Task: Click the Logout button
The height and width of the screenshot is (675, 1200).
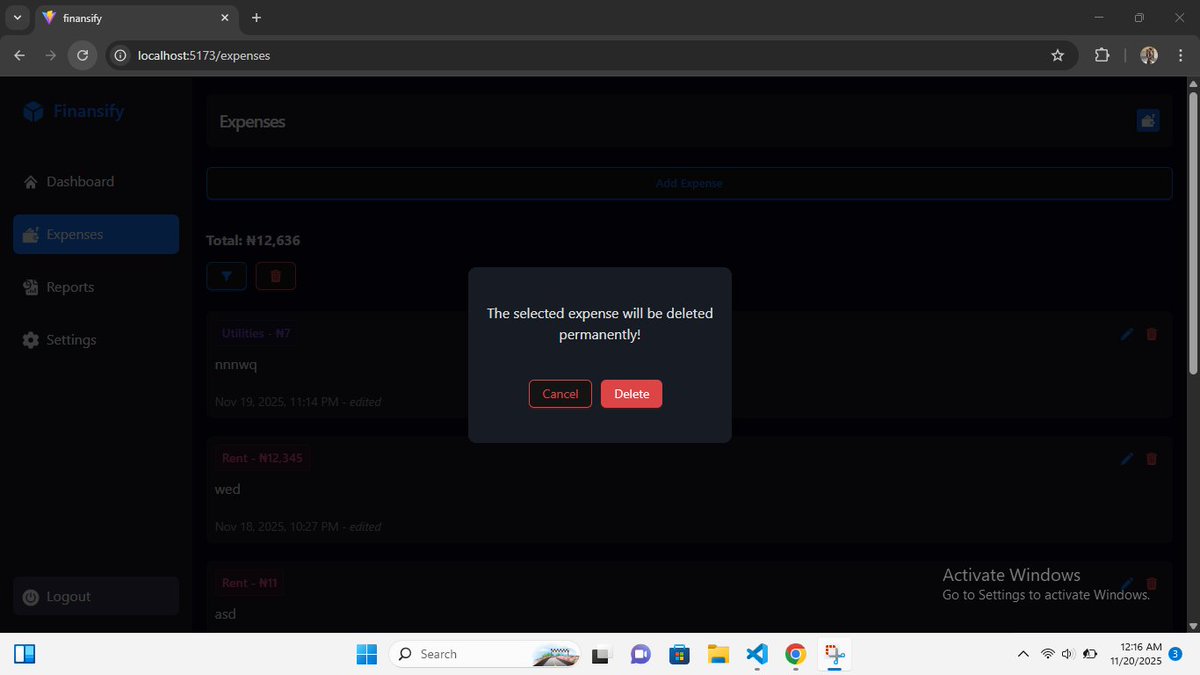Action: [x=96, y=596]
